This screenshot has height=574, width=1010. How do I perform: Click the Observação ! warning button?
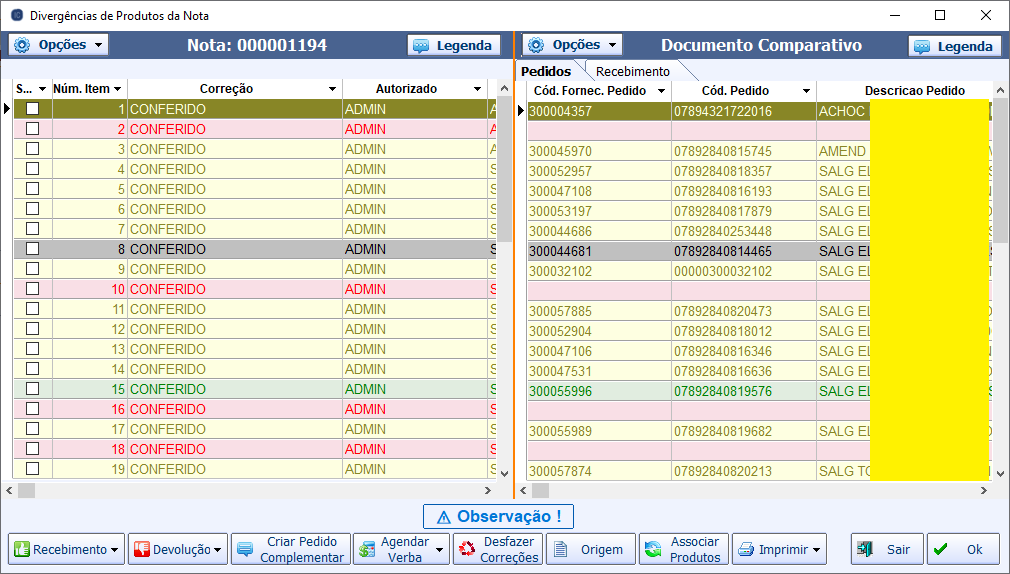tap(498, 516)
